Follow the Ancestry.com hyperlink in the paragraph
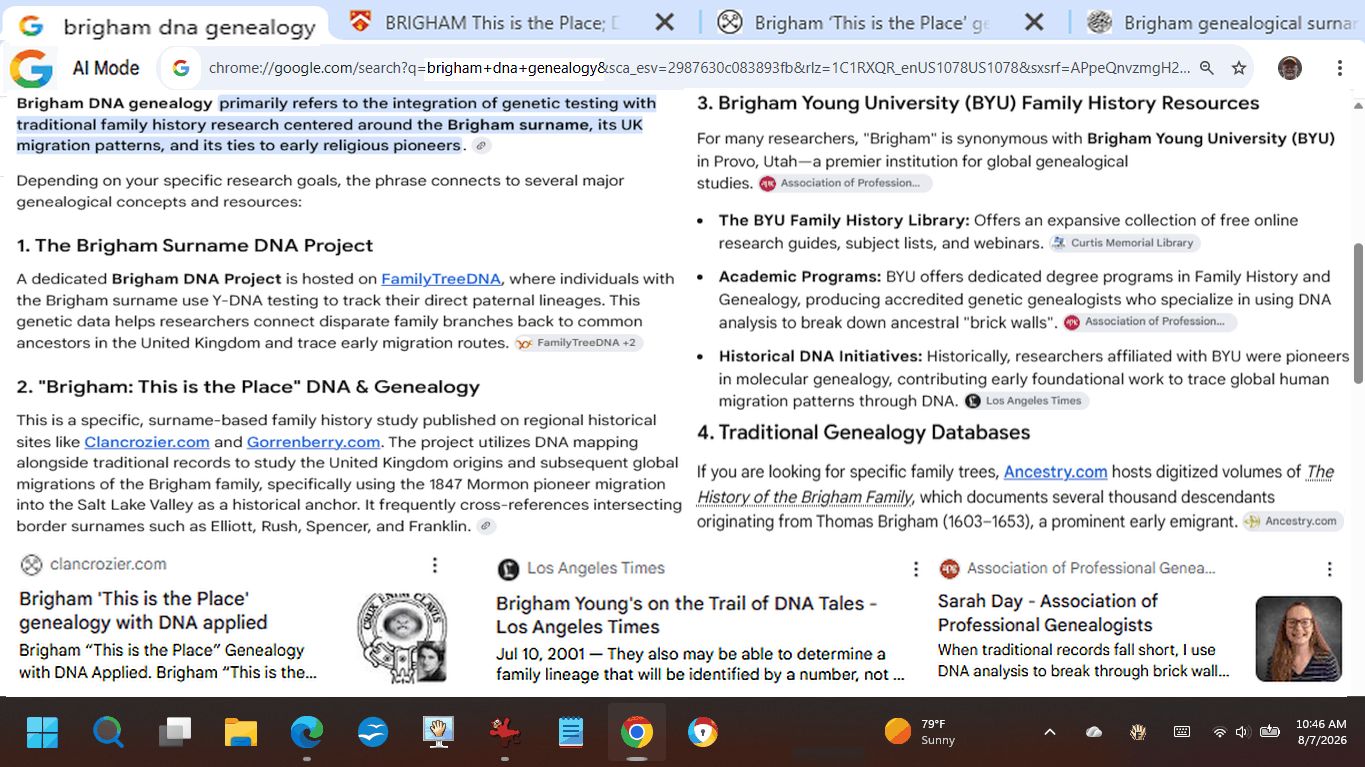1365x767 pixels. (x=1055, y=472)
